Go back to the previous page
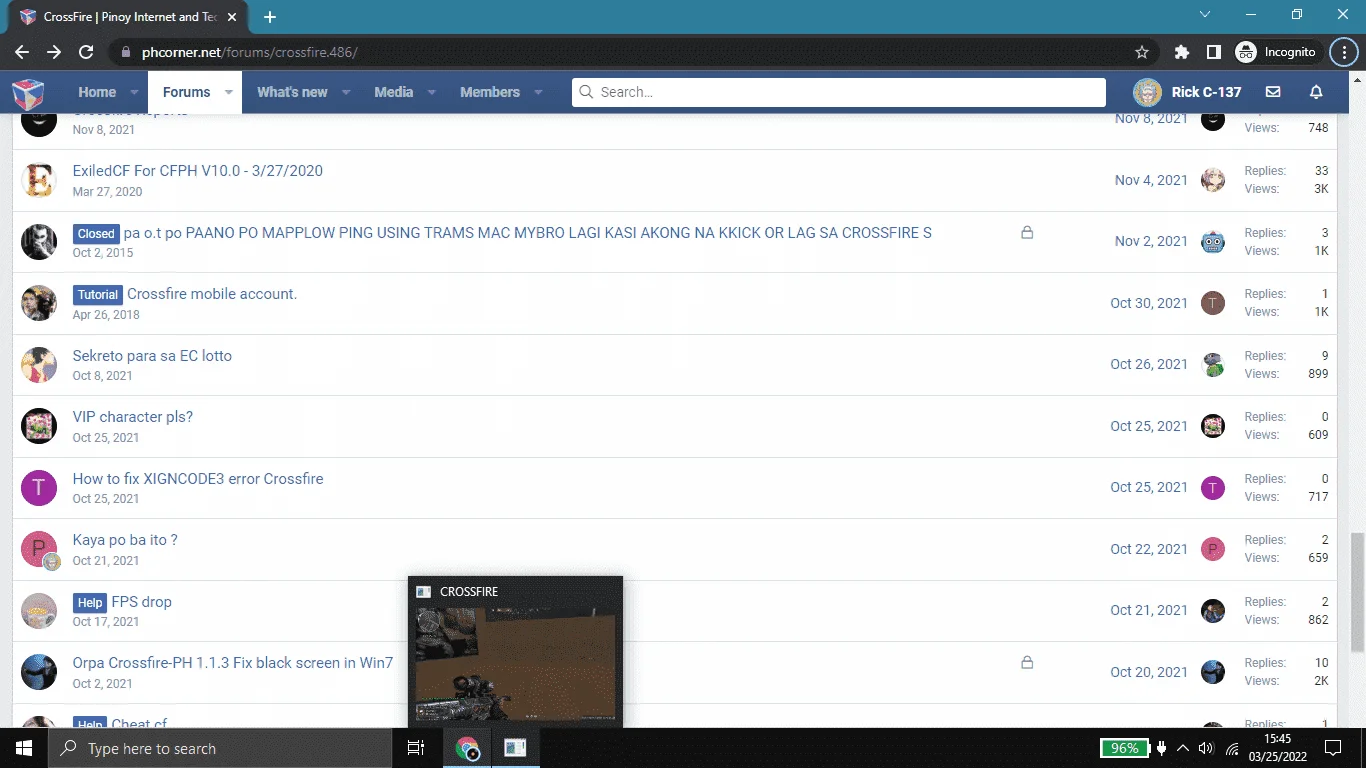Image resolution: width=1366 pixels, height=768 pixels. click(22, 52)
